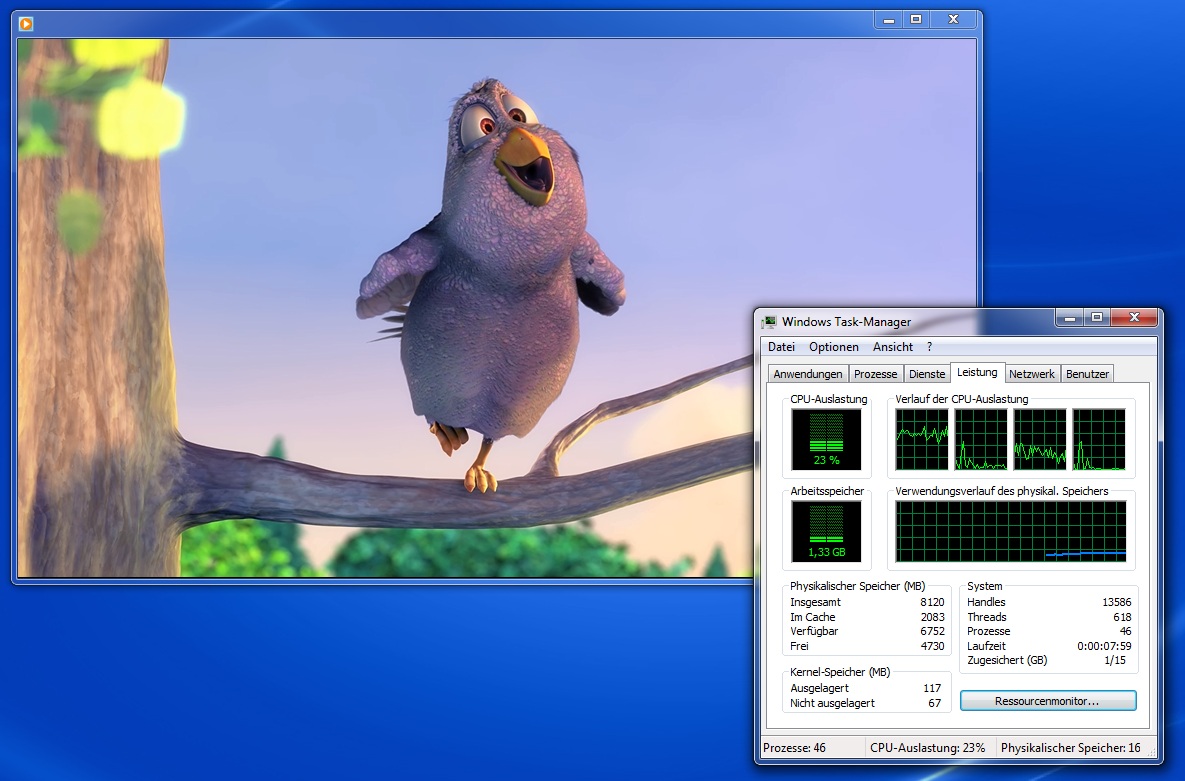Maximize the video player window
This screenshot has width=1185, height=781.
pos(916,20)
